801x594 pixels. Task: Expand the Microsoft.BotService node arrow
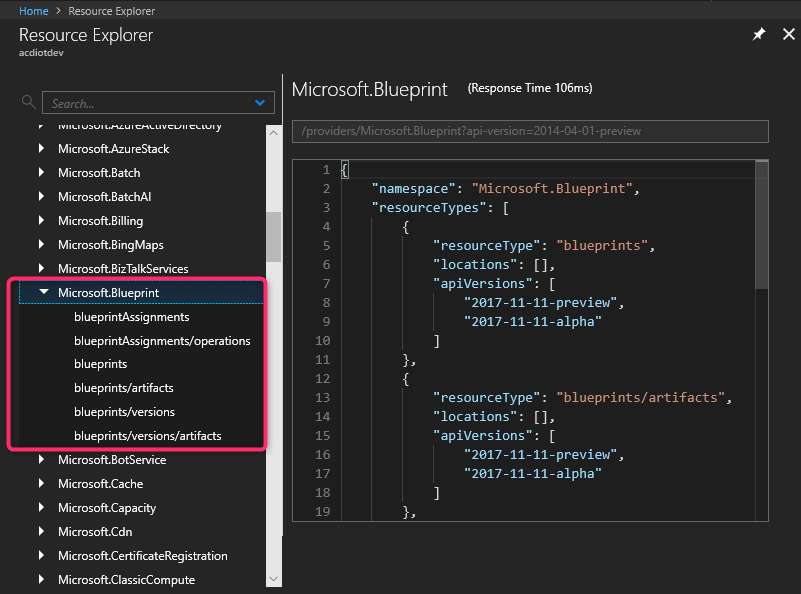click(42, 460)
